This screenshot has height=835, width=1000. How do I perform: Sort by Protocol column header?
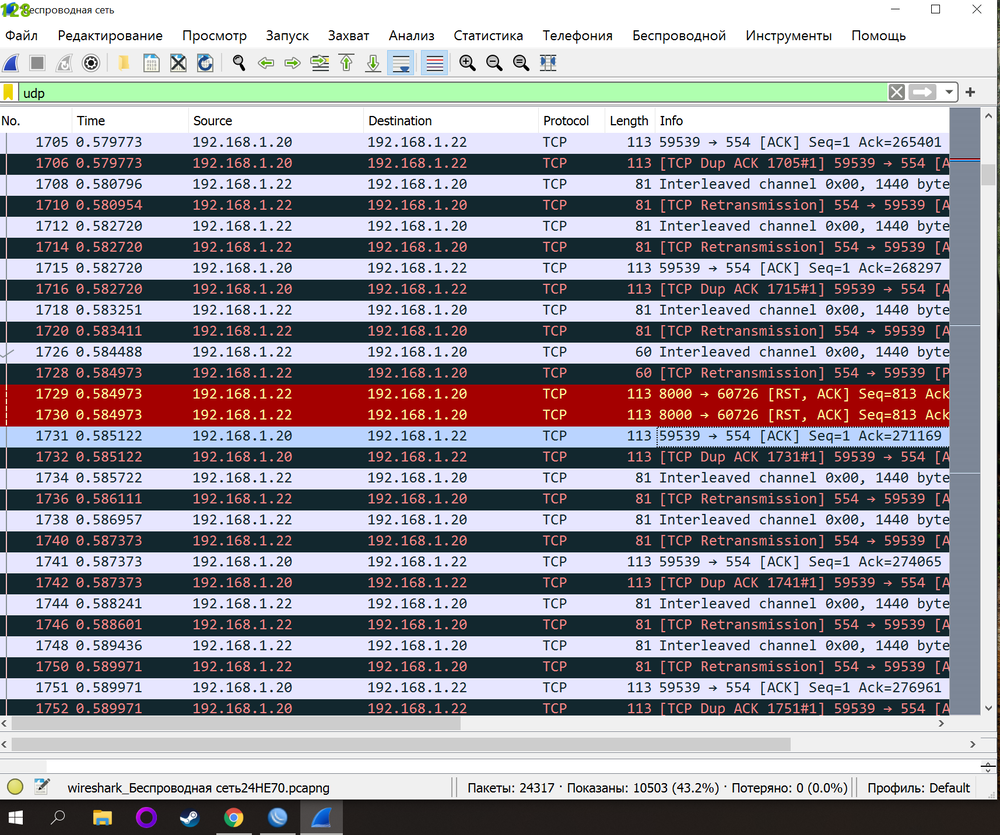pyautogui.click(x=566, y=121)
